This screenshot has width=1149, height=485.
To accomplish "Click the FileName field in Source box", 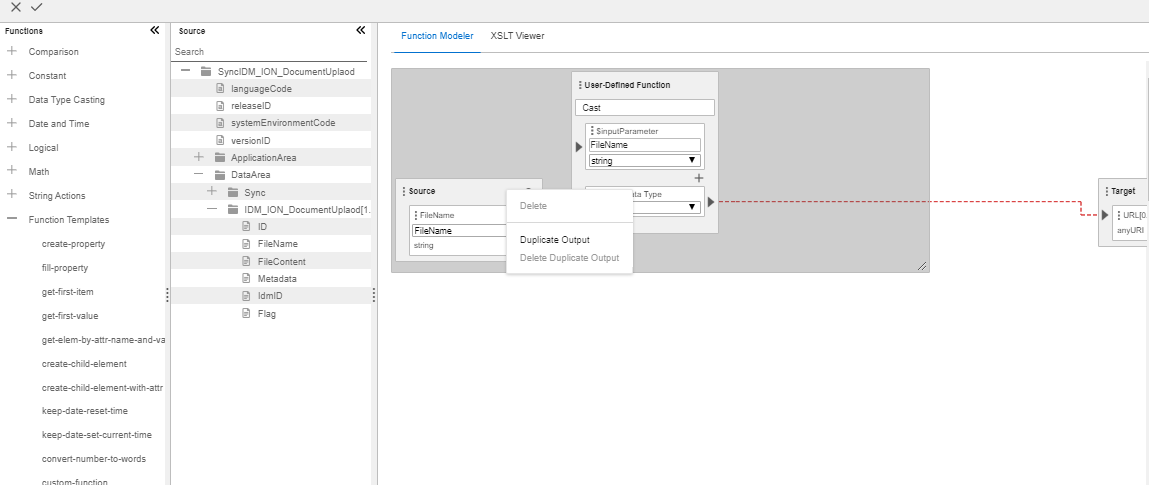I will pos(459,231).
